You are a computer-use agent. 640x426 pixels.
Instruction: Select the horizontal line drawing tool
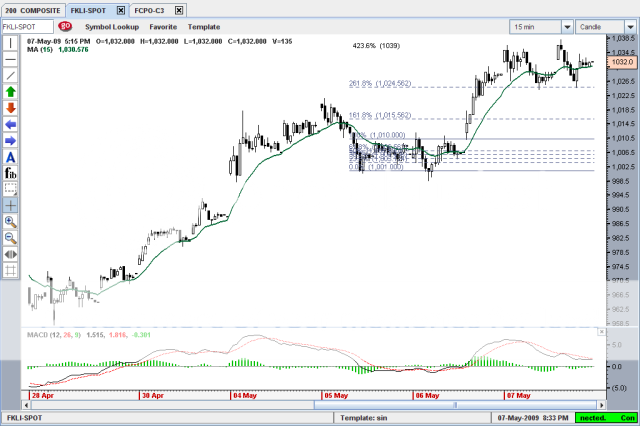pos(10,59)
